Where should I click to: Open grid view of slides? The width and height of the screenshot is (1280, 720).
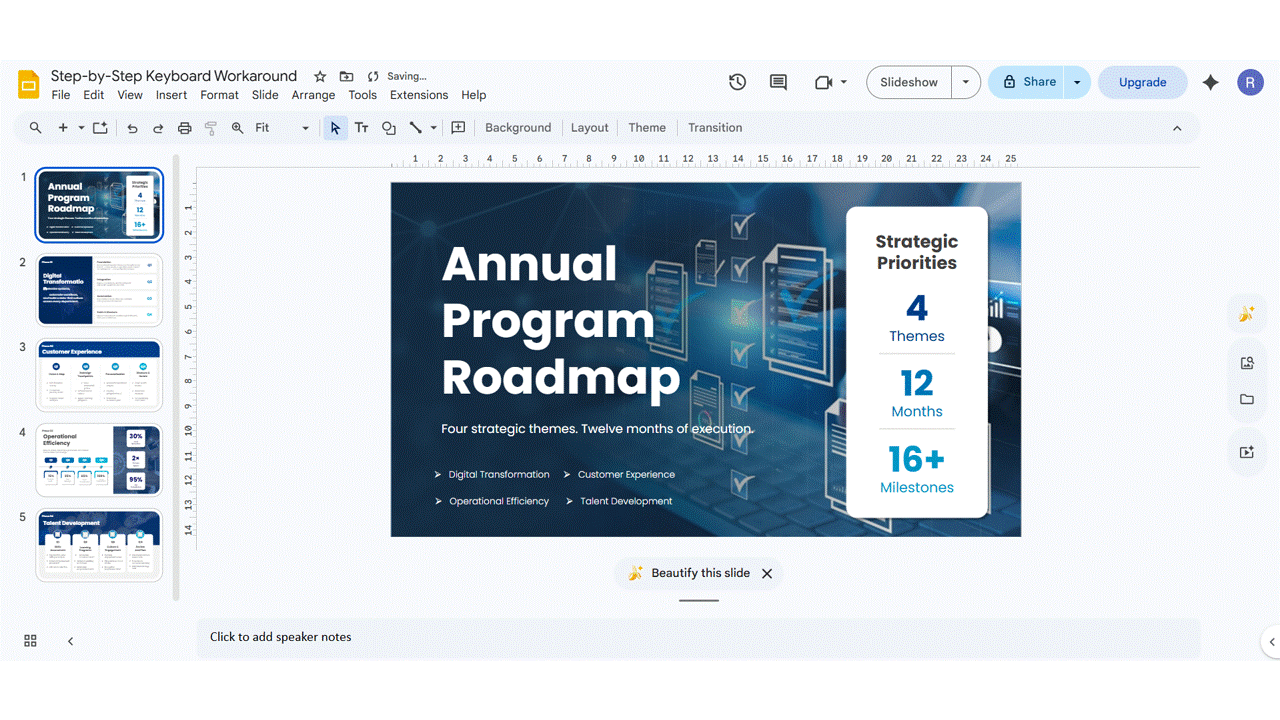click(x=30, y=641)
